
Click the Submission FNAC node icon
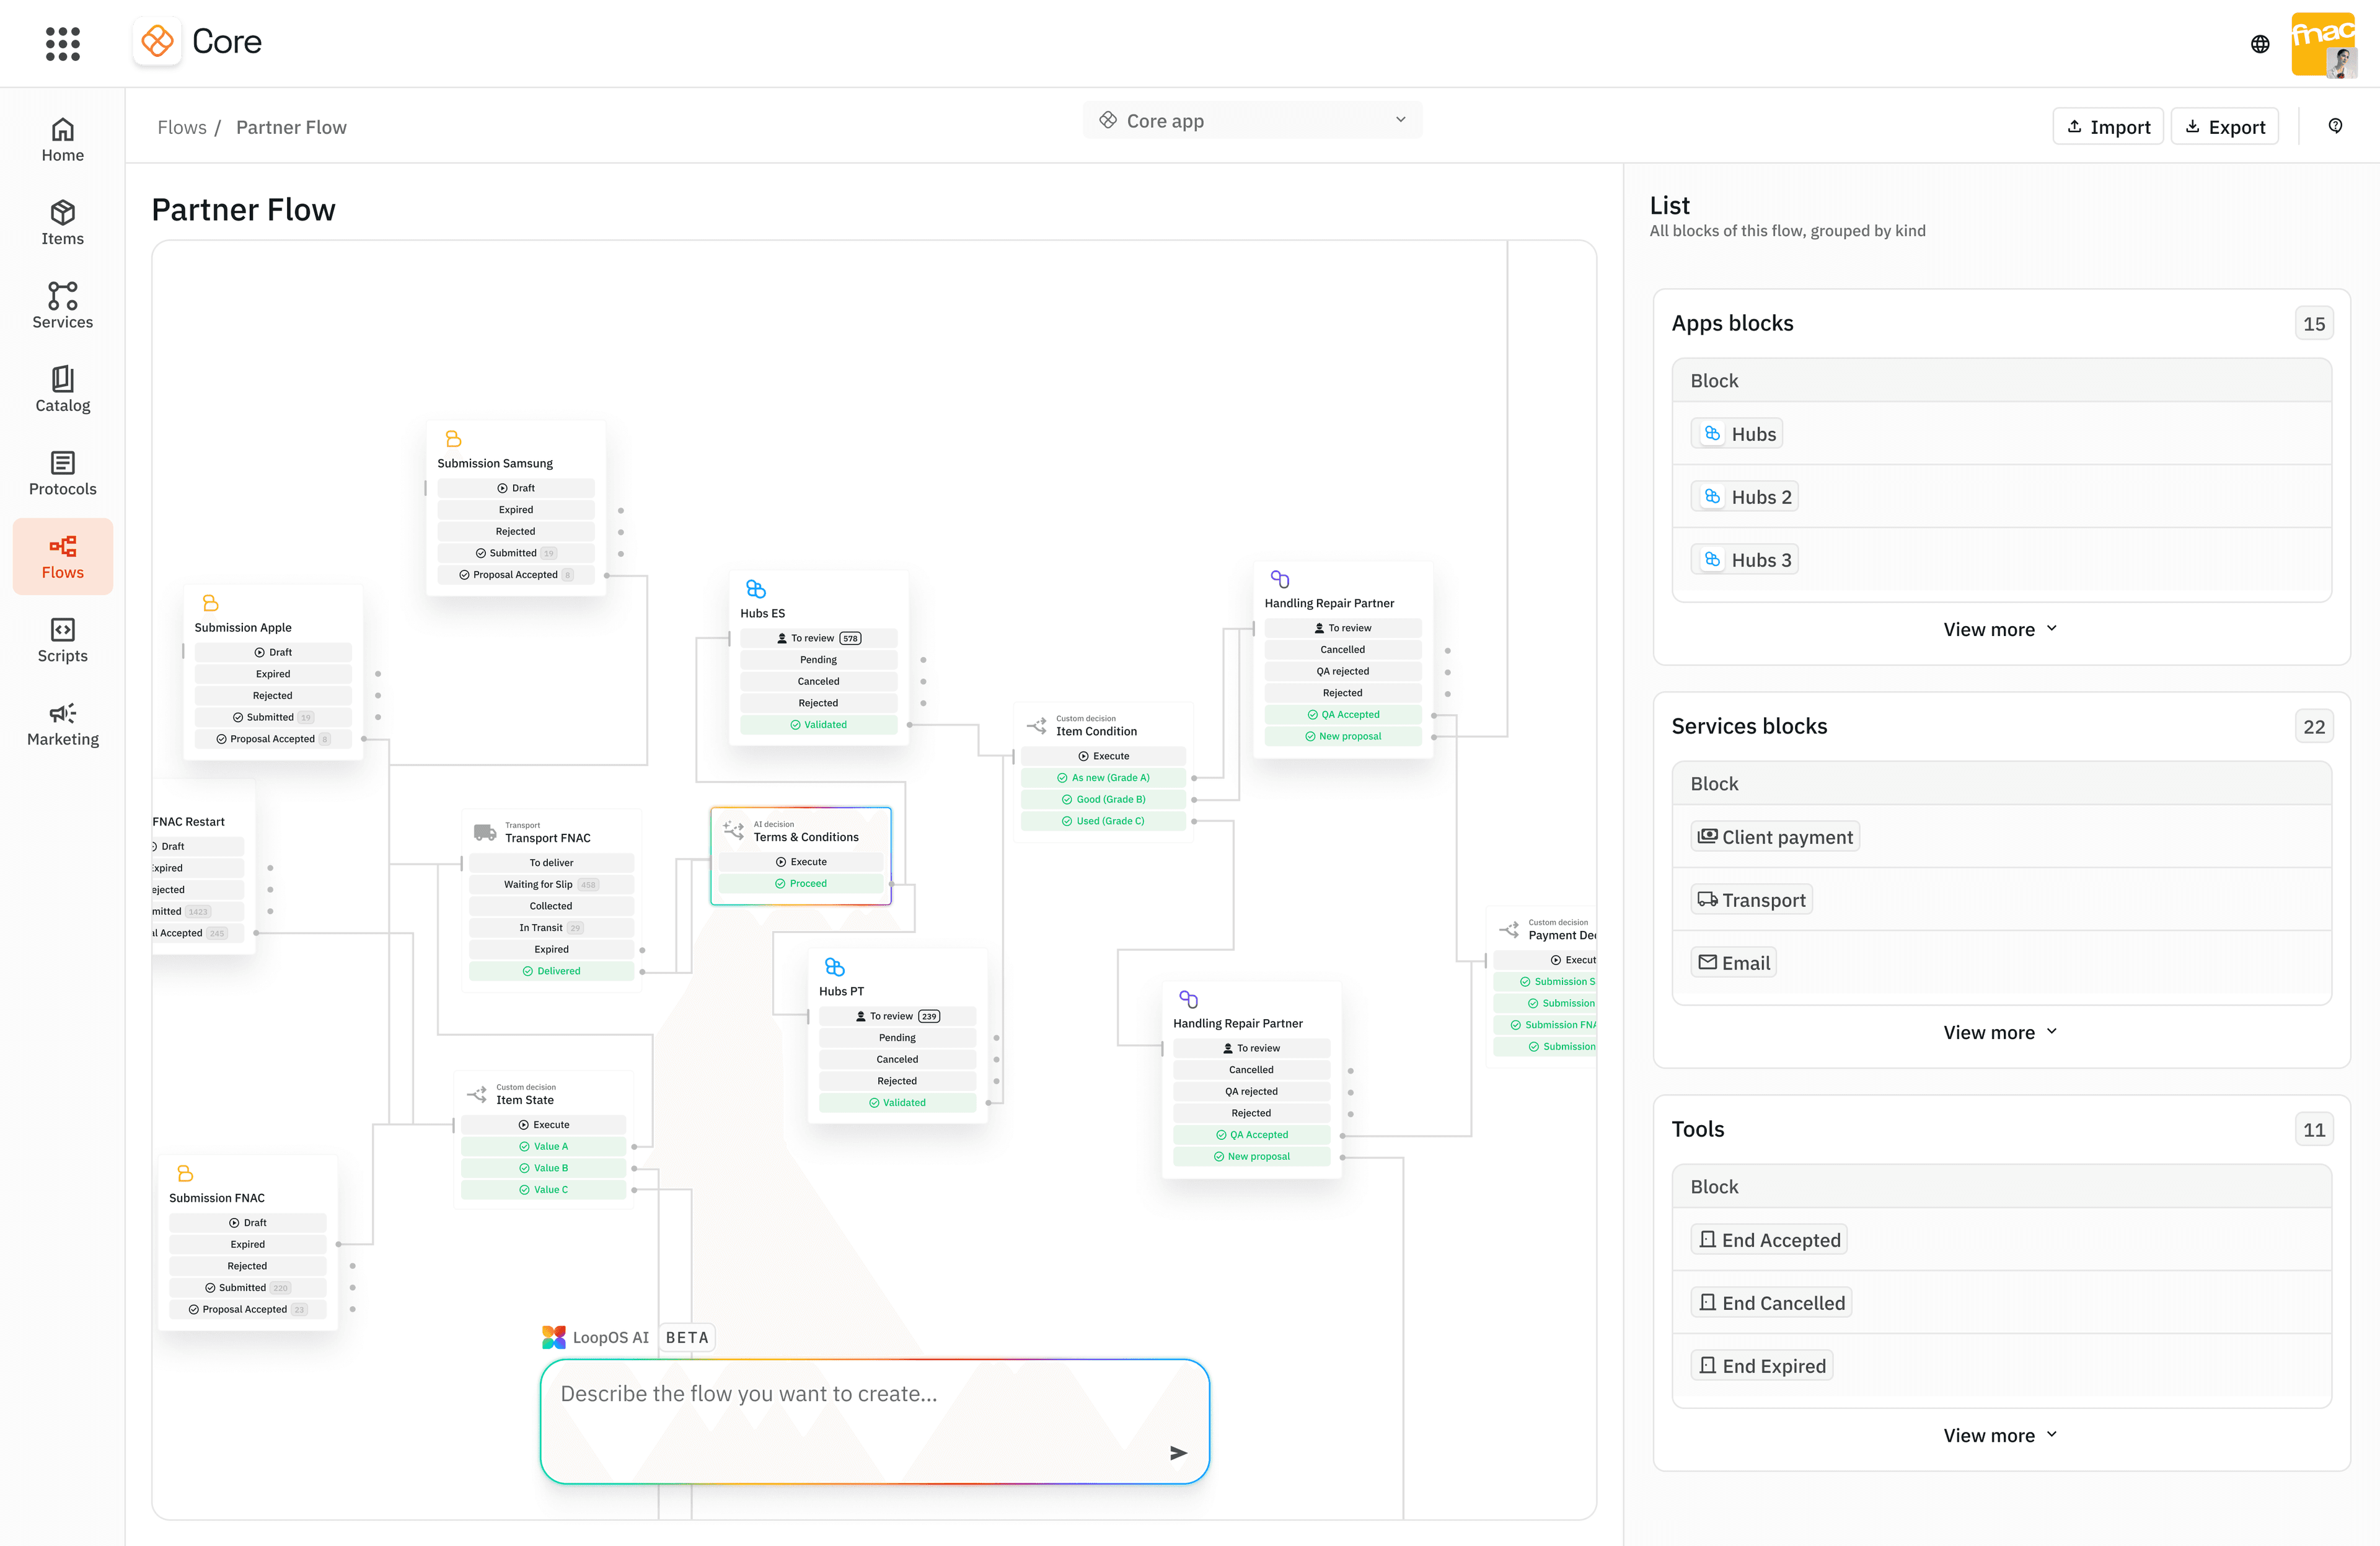(185, 1173)
